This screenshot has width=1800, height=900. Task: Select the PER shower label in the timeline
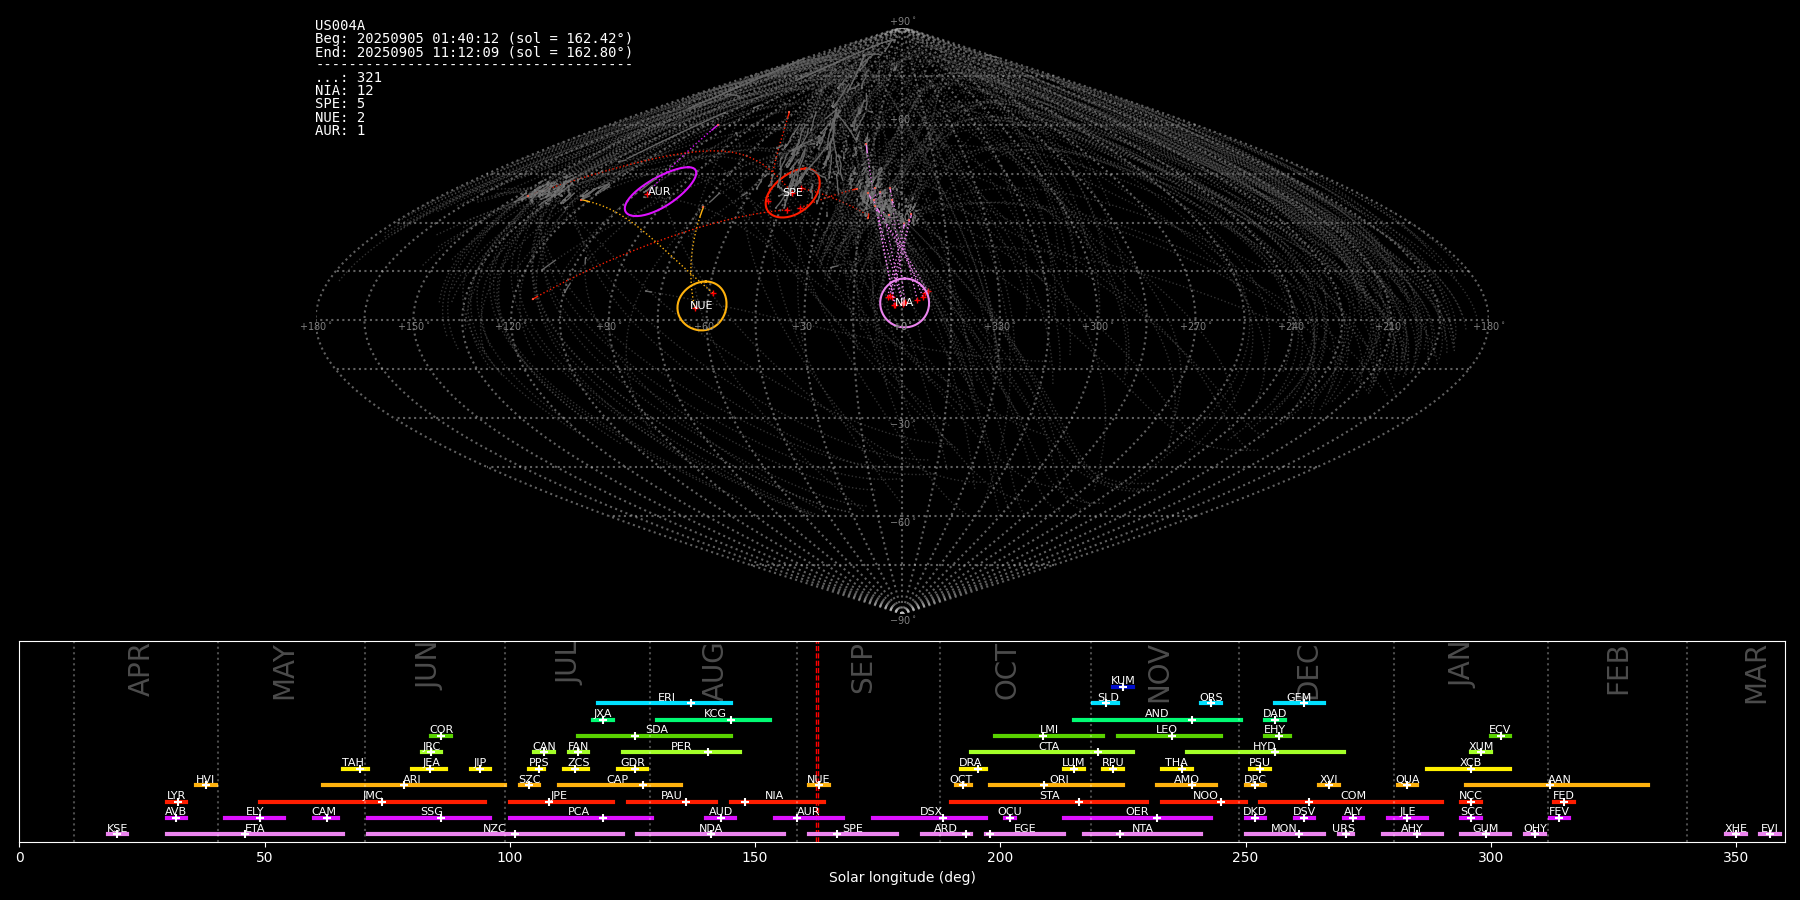click(681, 747)
